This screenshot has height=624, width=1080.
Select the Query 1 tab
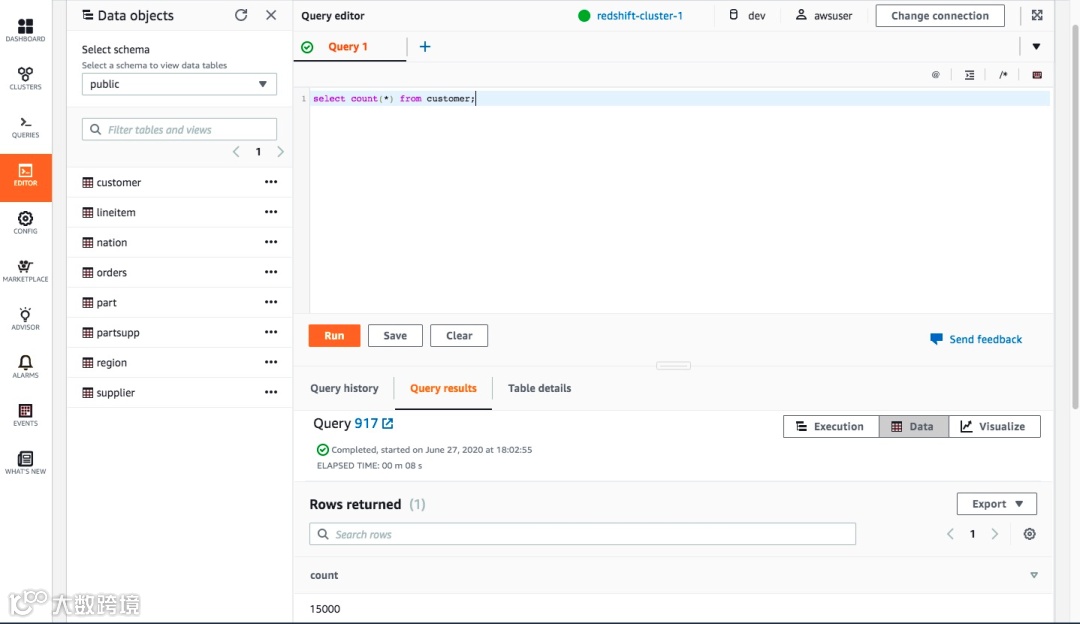click(x=350, y=46)
